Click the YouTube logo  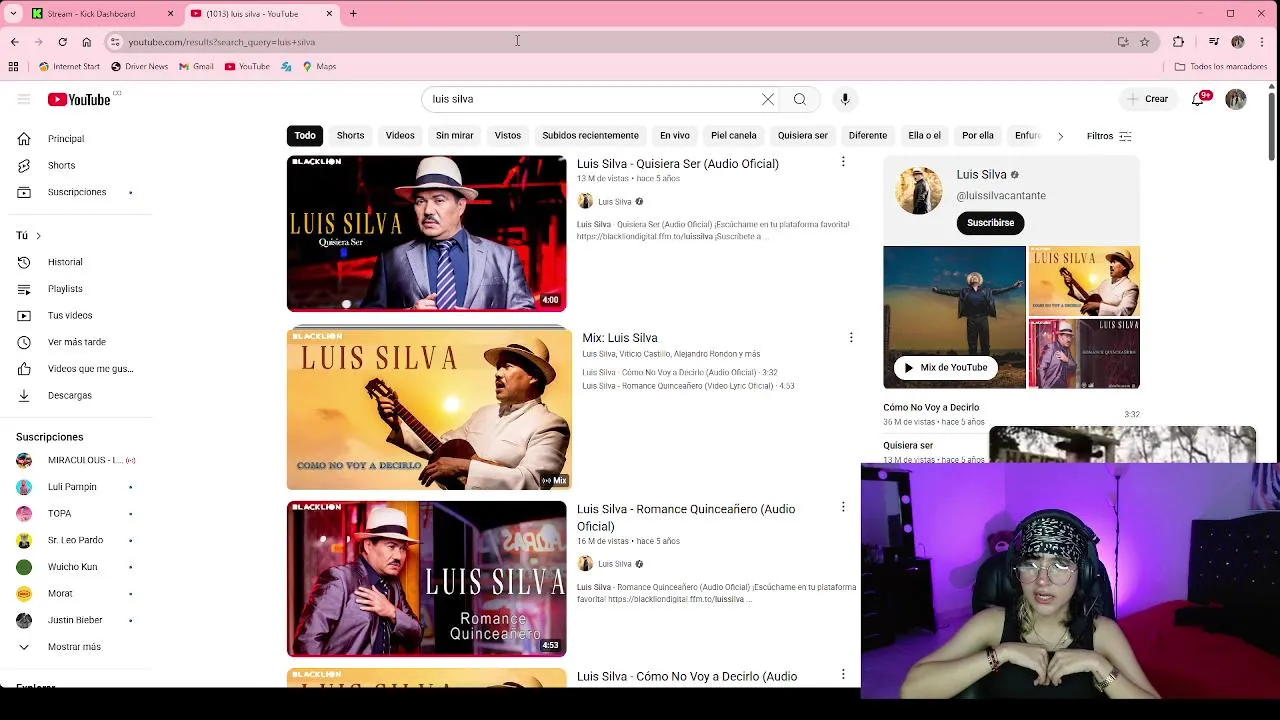tap(79, 99)
